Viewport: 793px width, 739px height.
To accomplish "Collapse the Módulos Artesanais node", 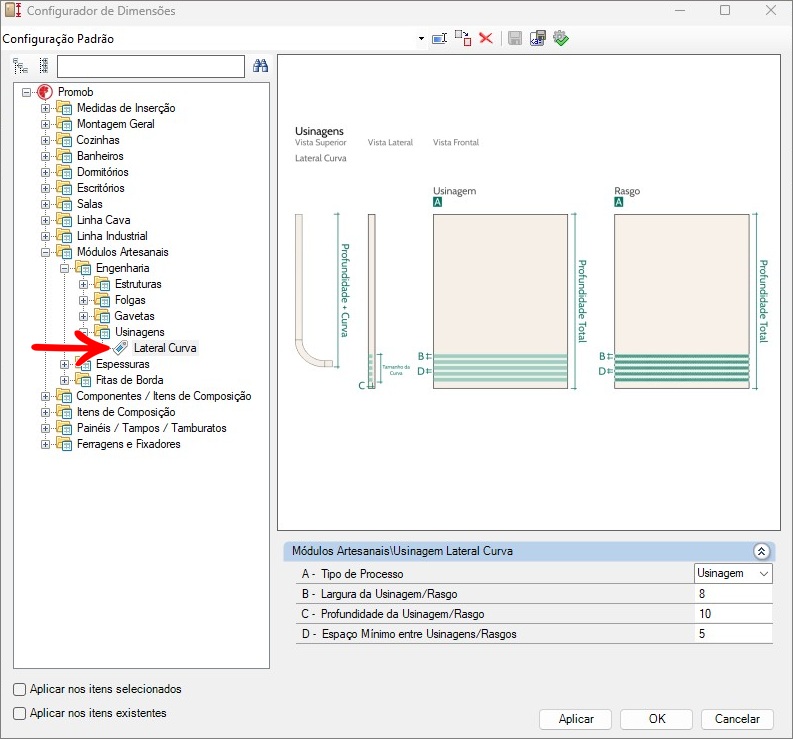I will [46, 252].
